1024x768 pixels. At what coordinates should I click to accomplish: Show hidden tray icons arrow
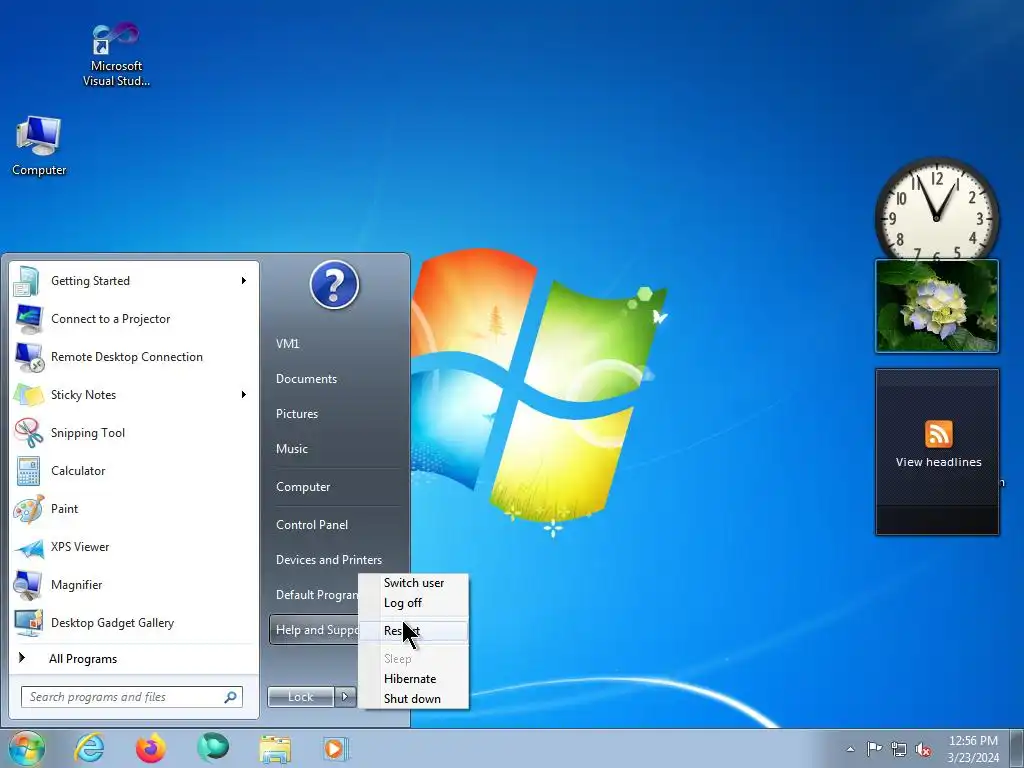point(850,749)
